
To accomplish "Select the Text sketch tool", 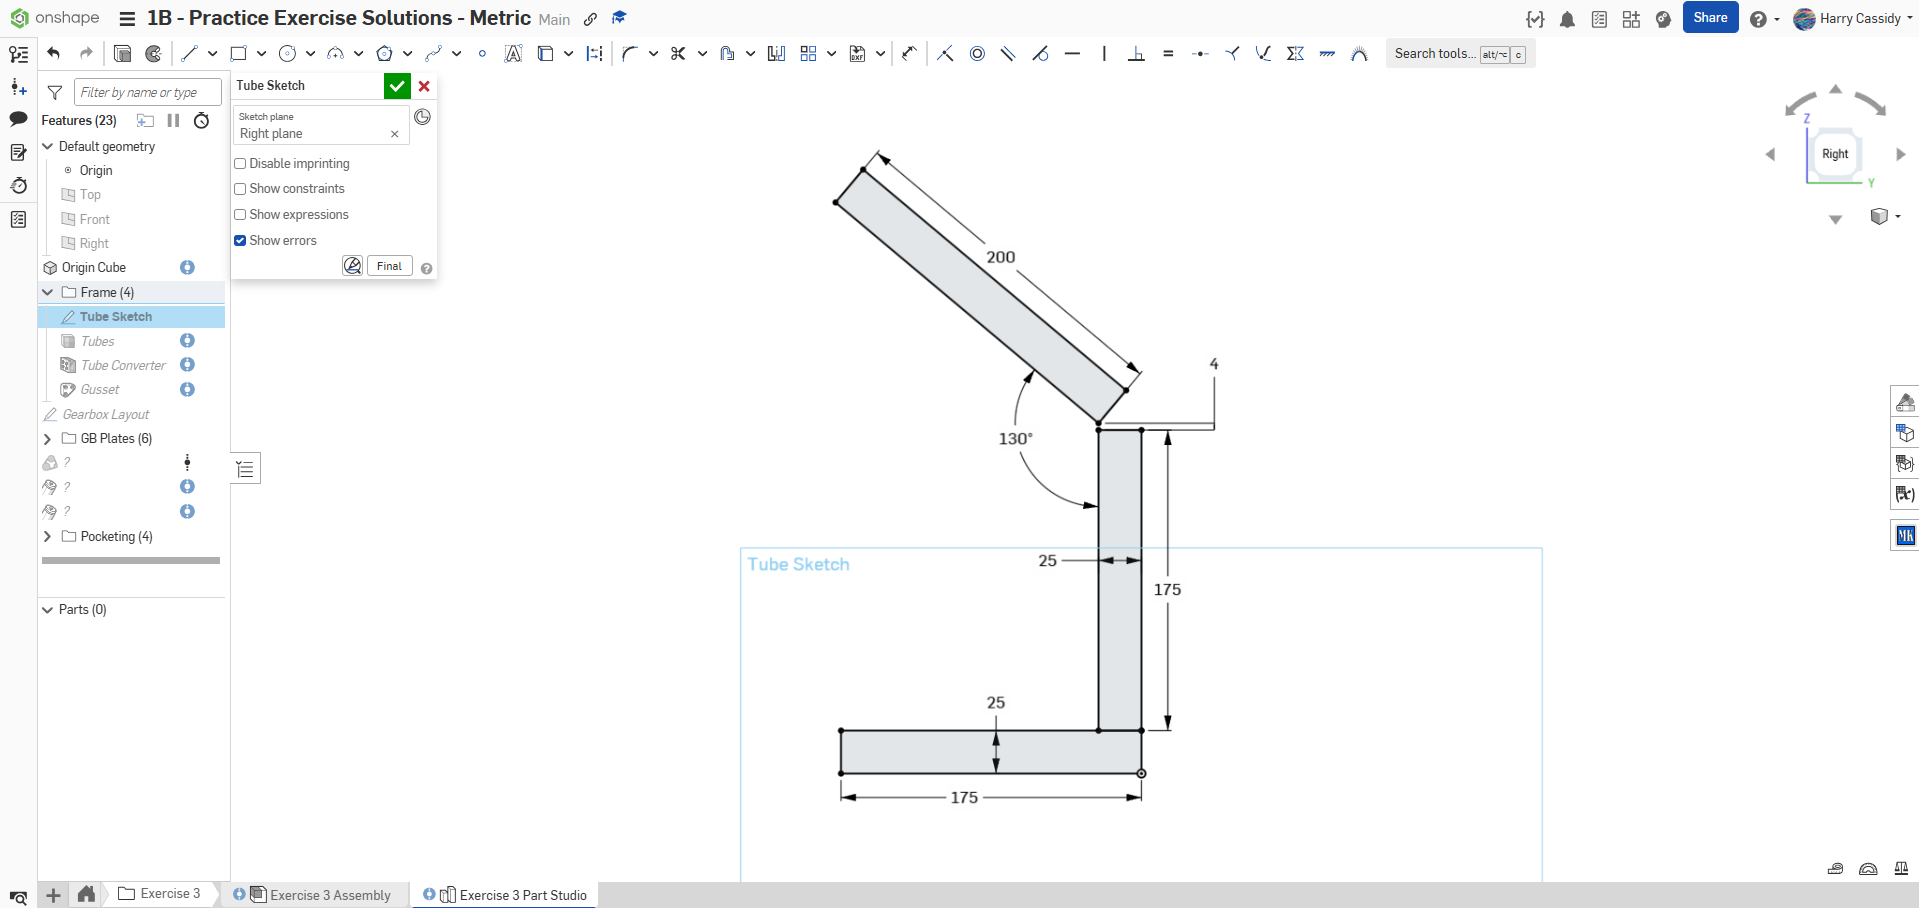I will point(513,54).
